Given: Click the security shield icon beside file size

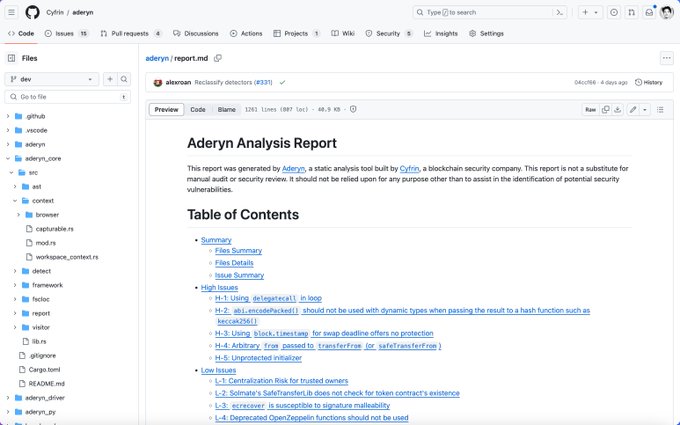Looking at the screenshot, I should 353,109.
